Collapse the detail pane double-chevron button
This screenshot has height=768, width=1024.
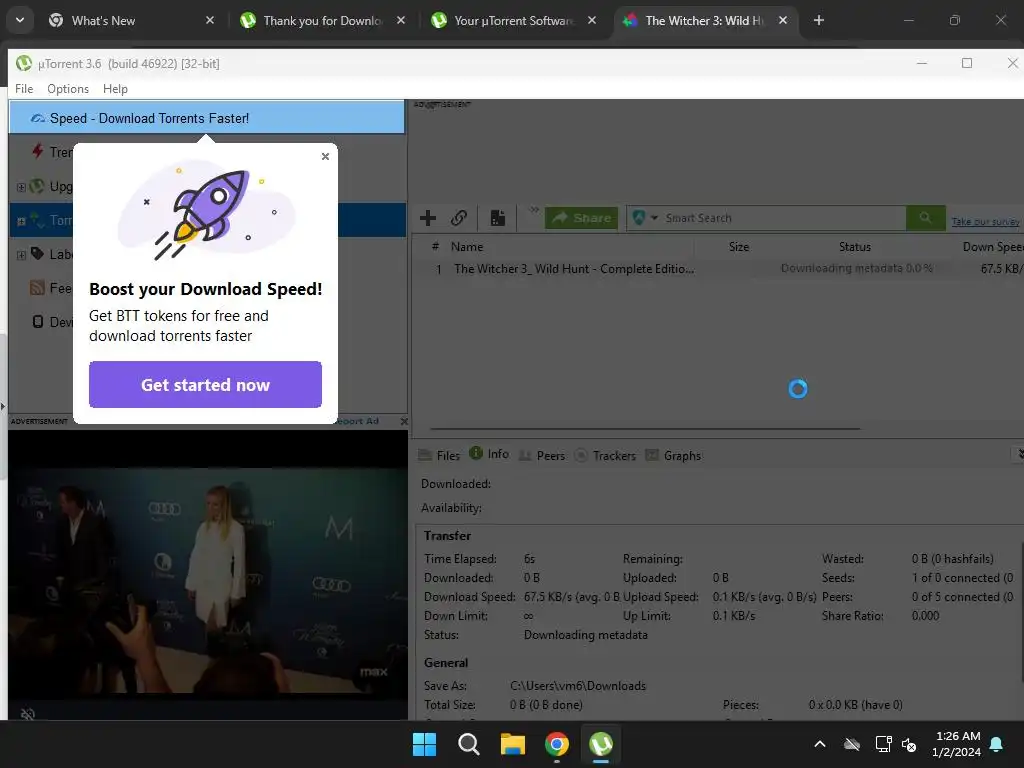coord(1019,453)
